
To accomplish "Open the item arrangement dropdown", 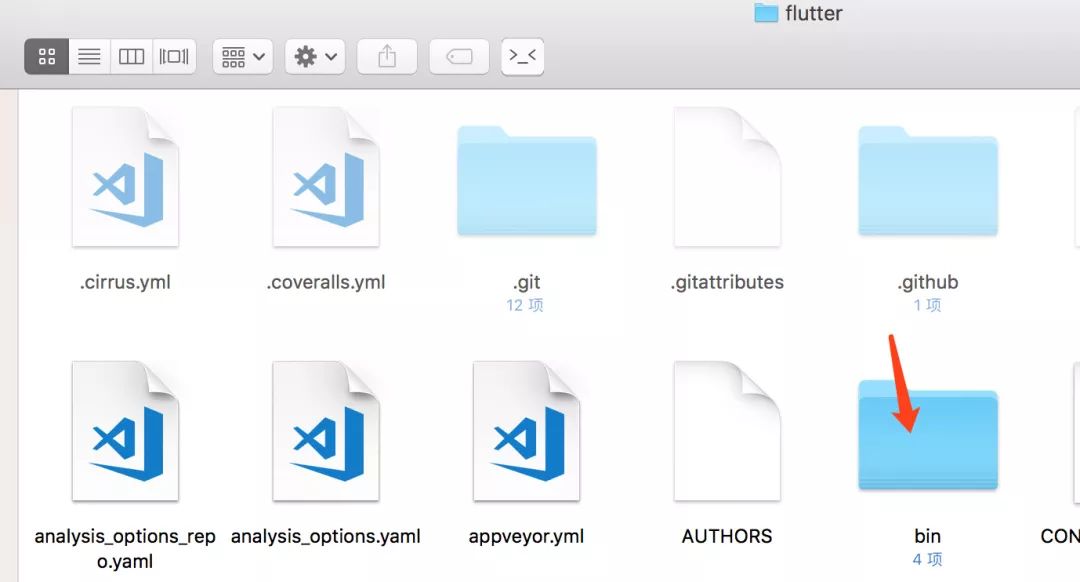I will coord(243,56).
